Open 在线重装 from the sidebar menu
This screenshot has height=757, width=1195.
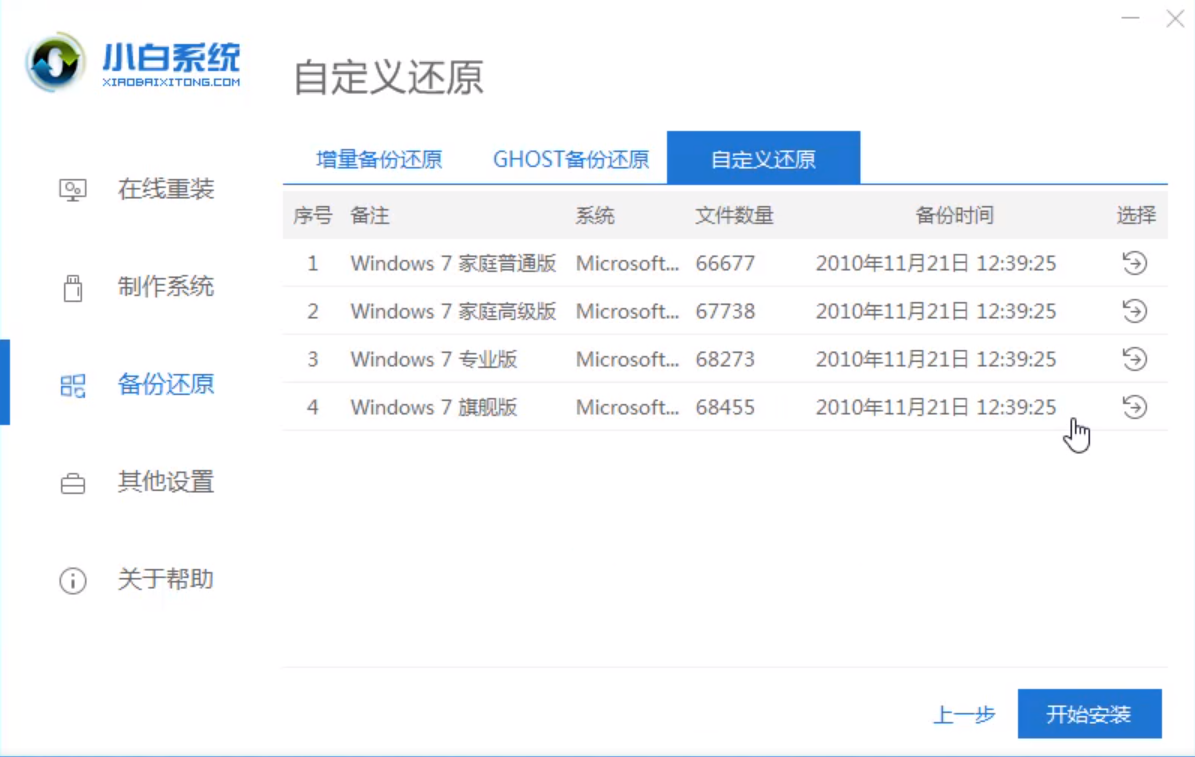click(x=165, y=189)
